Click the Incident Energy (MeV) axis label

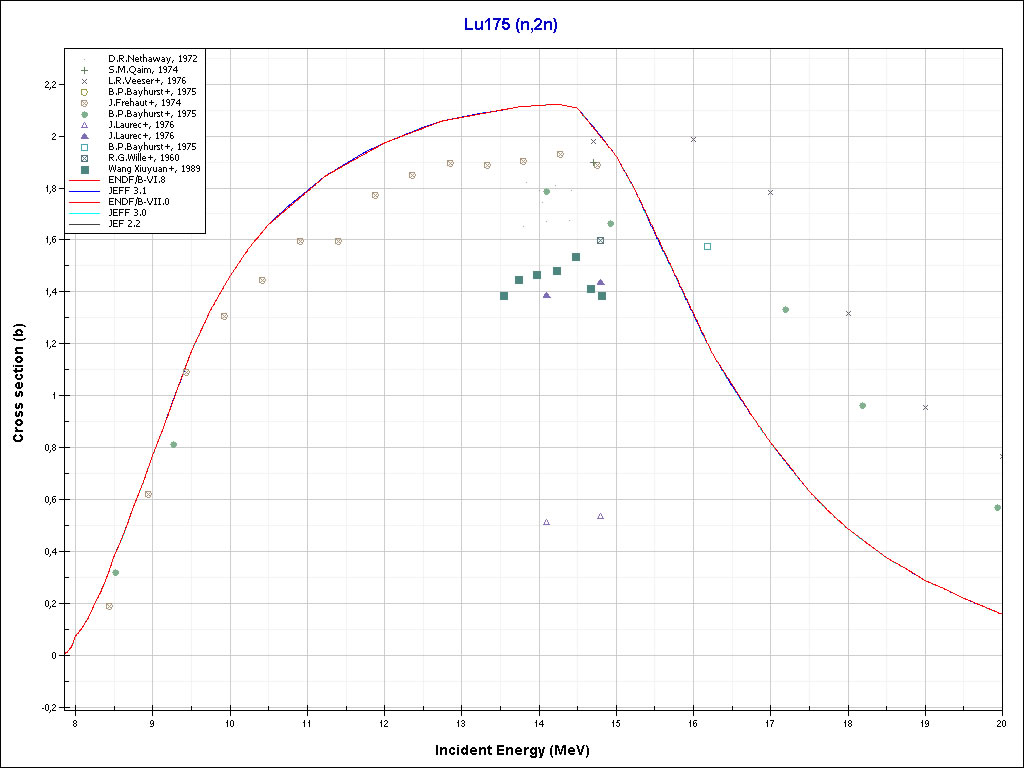519,750
